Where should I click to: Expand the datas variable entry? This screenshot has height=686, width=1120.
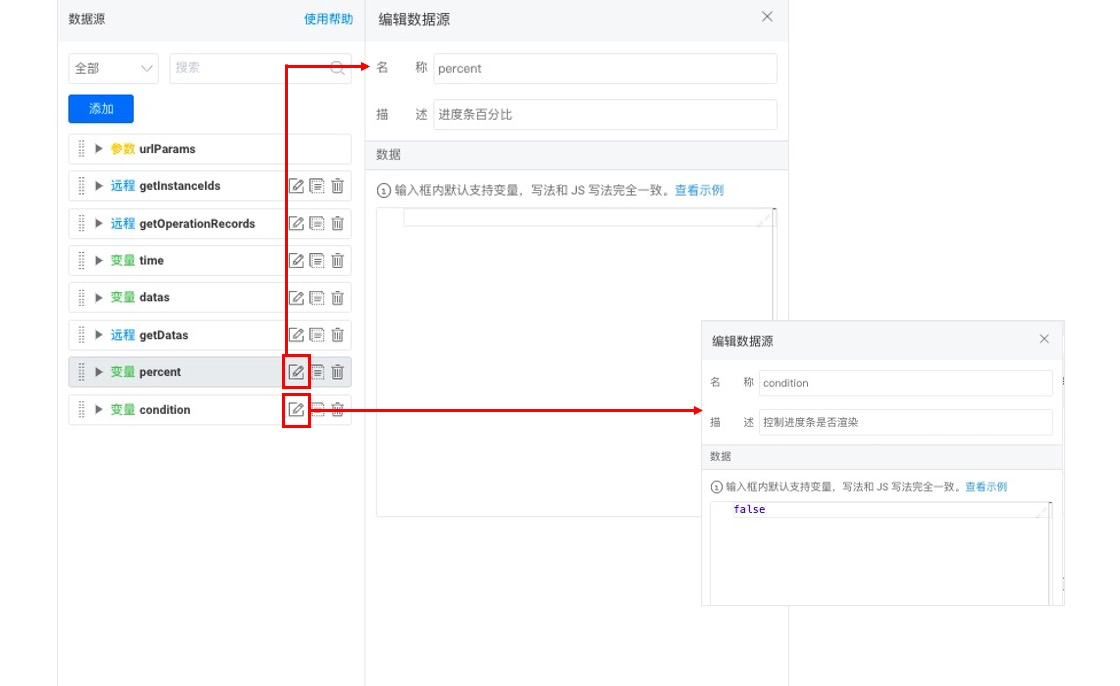tap(99, 297)
